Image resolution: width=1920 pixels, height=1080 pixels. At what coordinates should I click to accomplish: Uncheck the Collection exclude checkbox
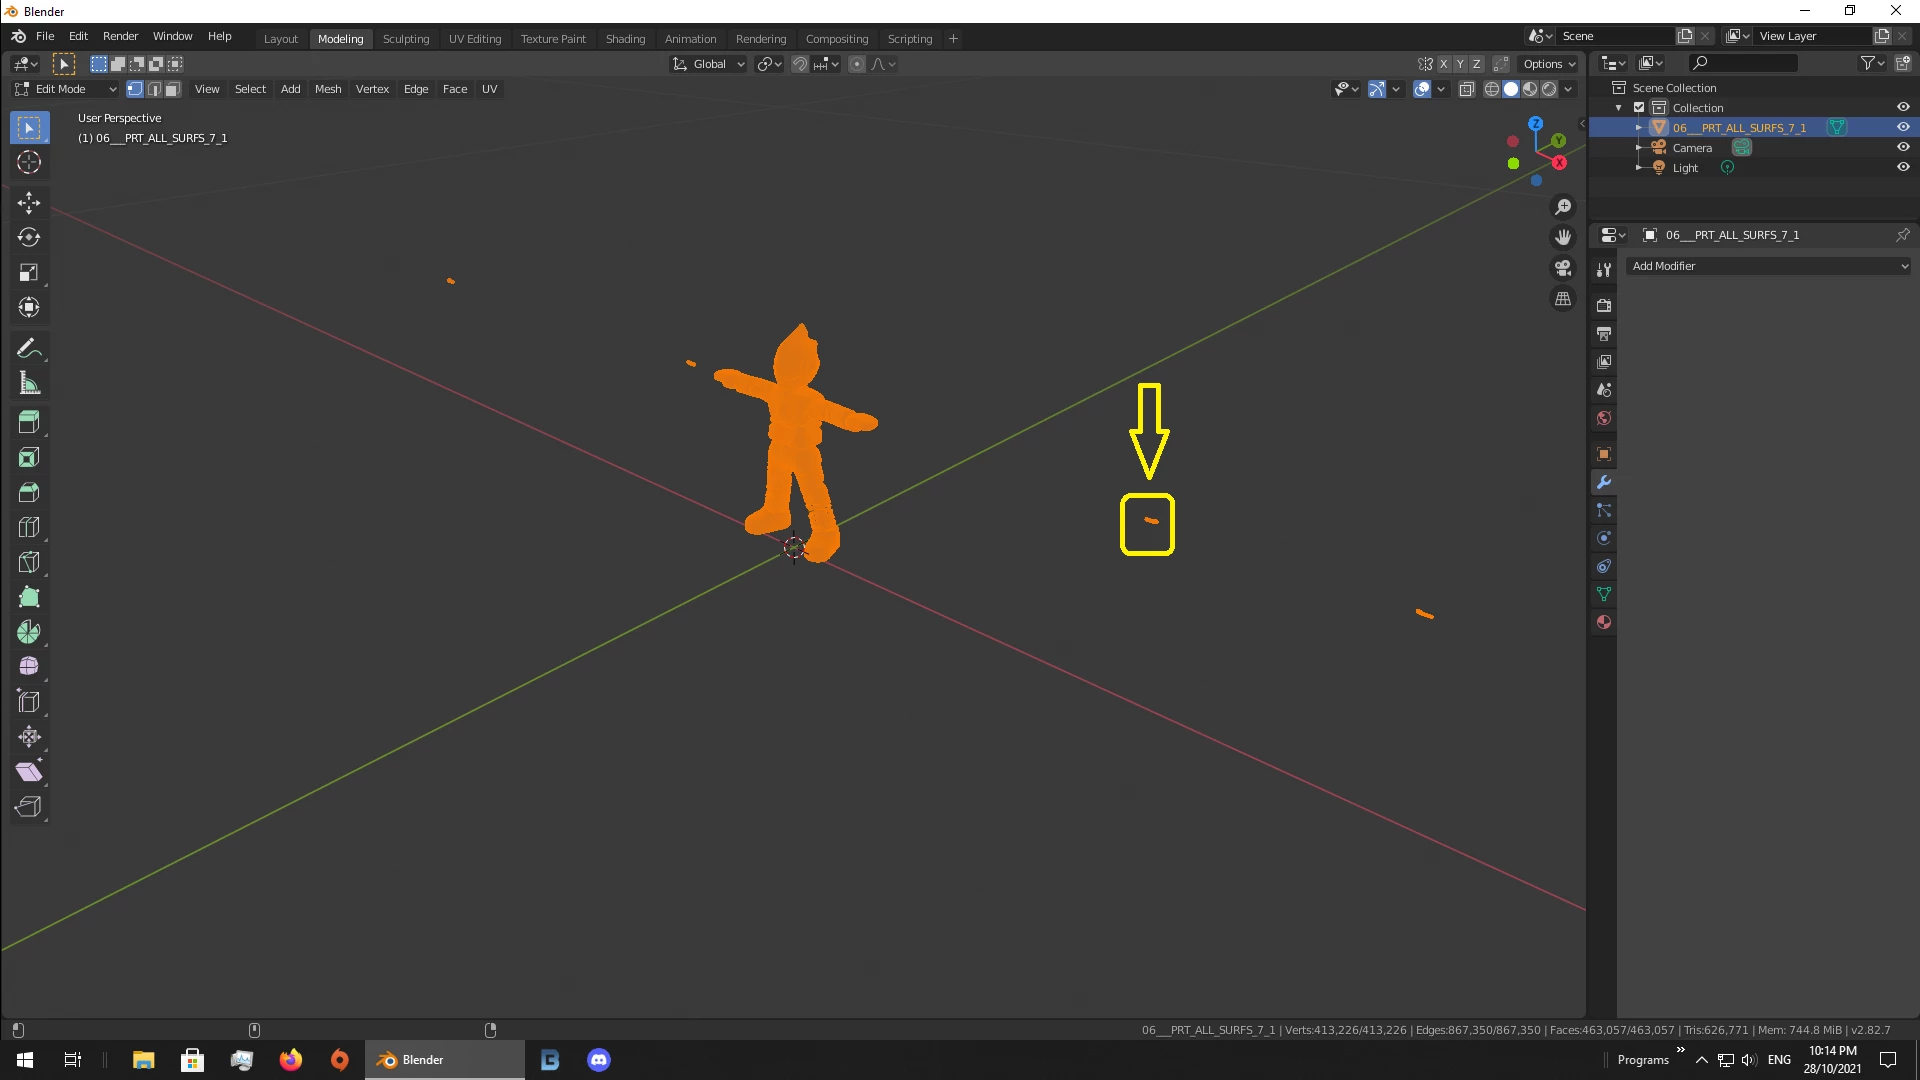pyautogui.click(x=1639, y=107)
